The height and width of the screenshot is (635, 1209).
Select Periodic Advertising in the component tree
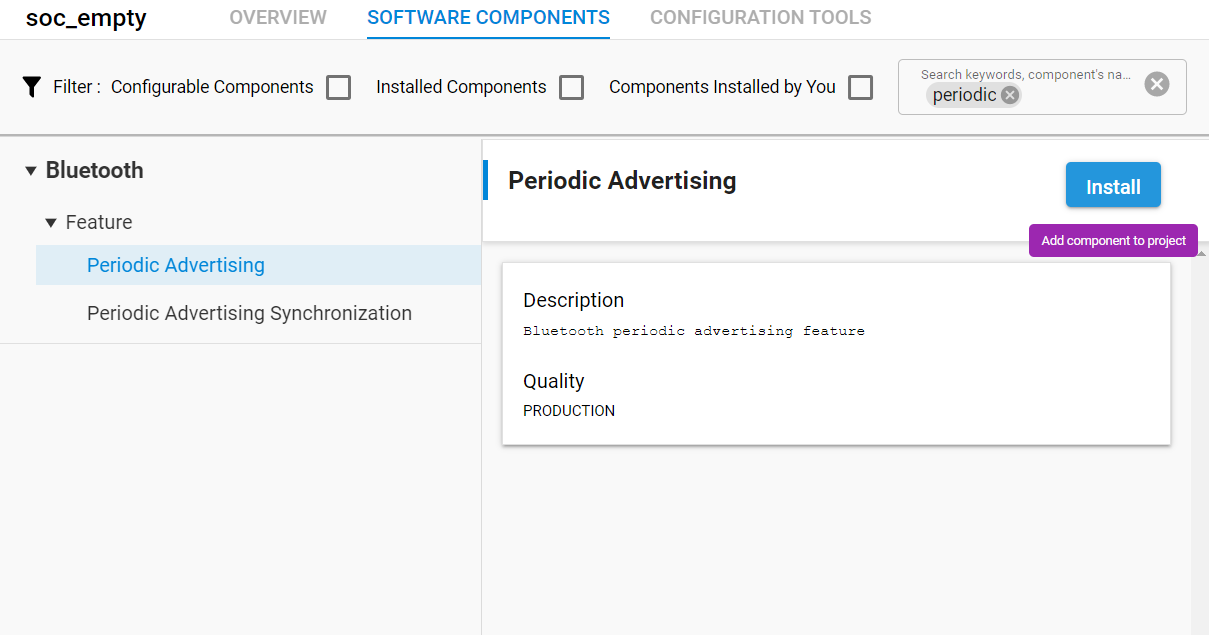click(175, 264)
